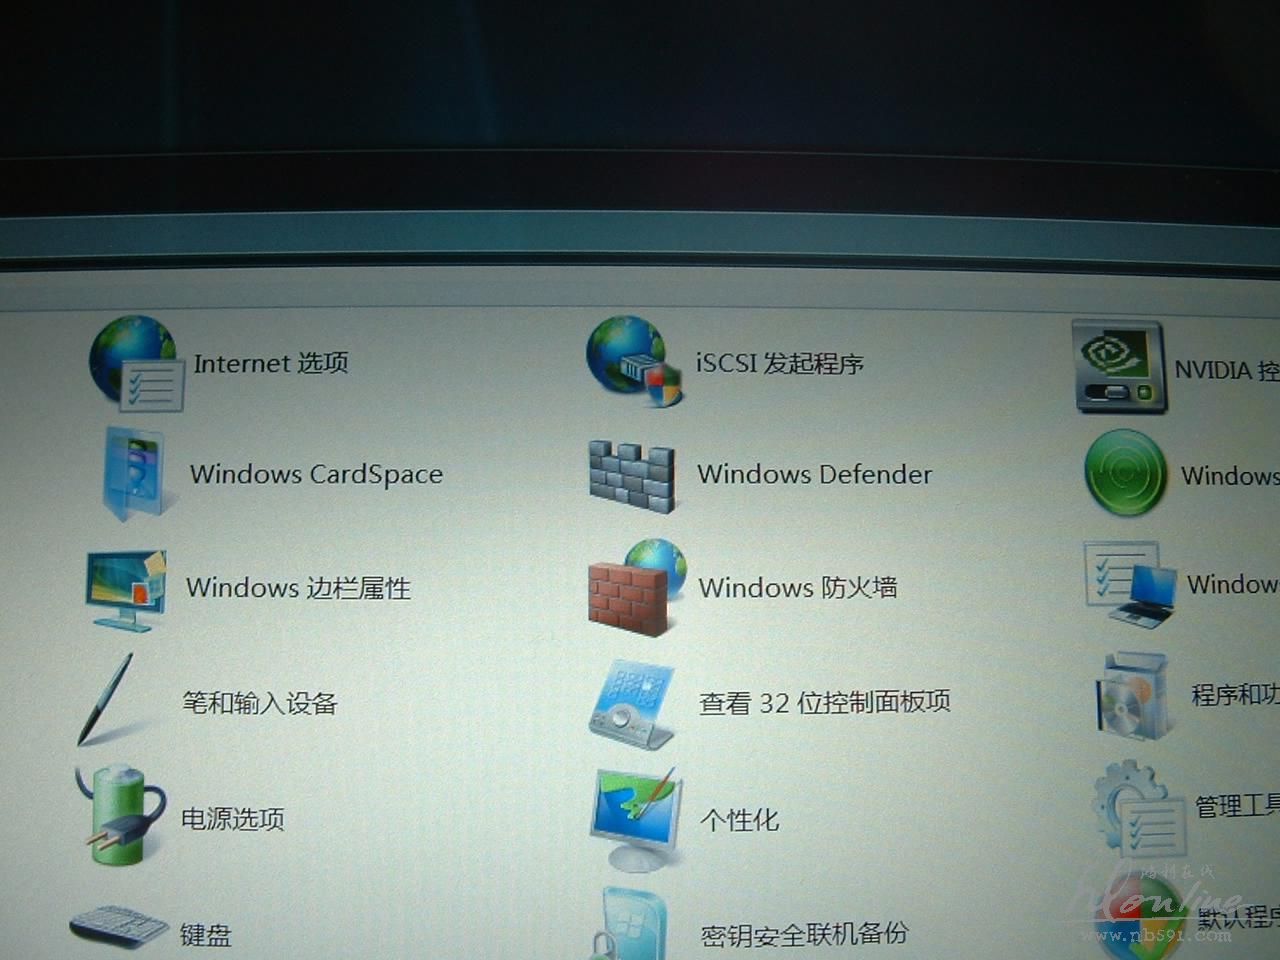The image size is (1280, 960).
Task: Click the green radar sphere Windows icon
Action: [x=1126, y=472]
